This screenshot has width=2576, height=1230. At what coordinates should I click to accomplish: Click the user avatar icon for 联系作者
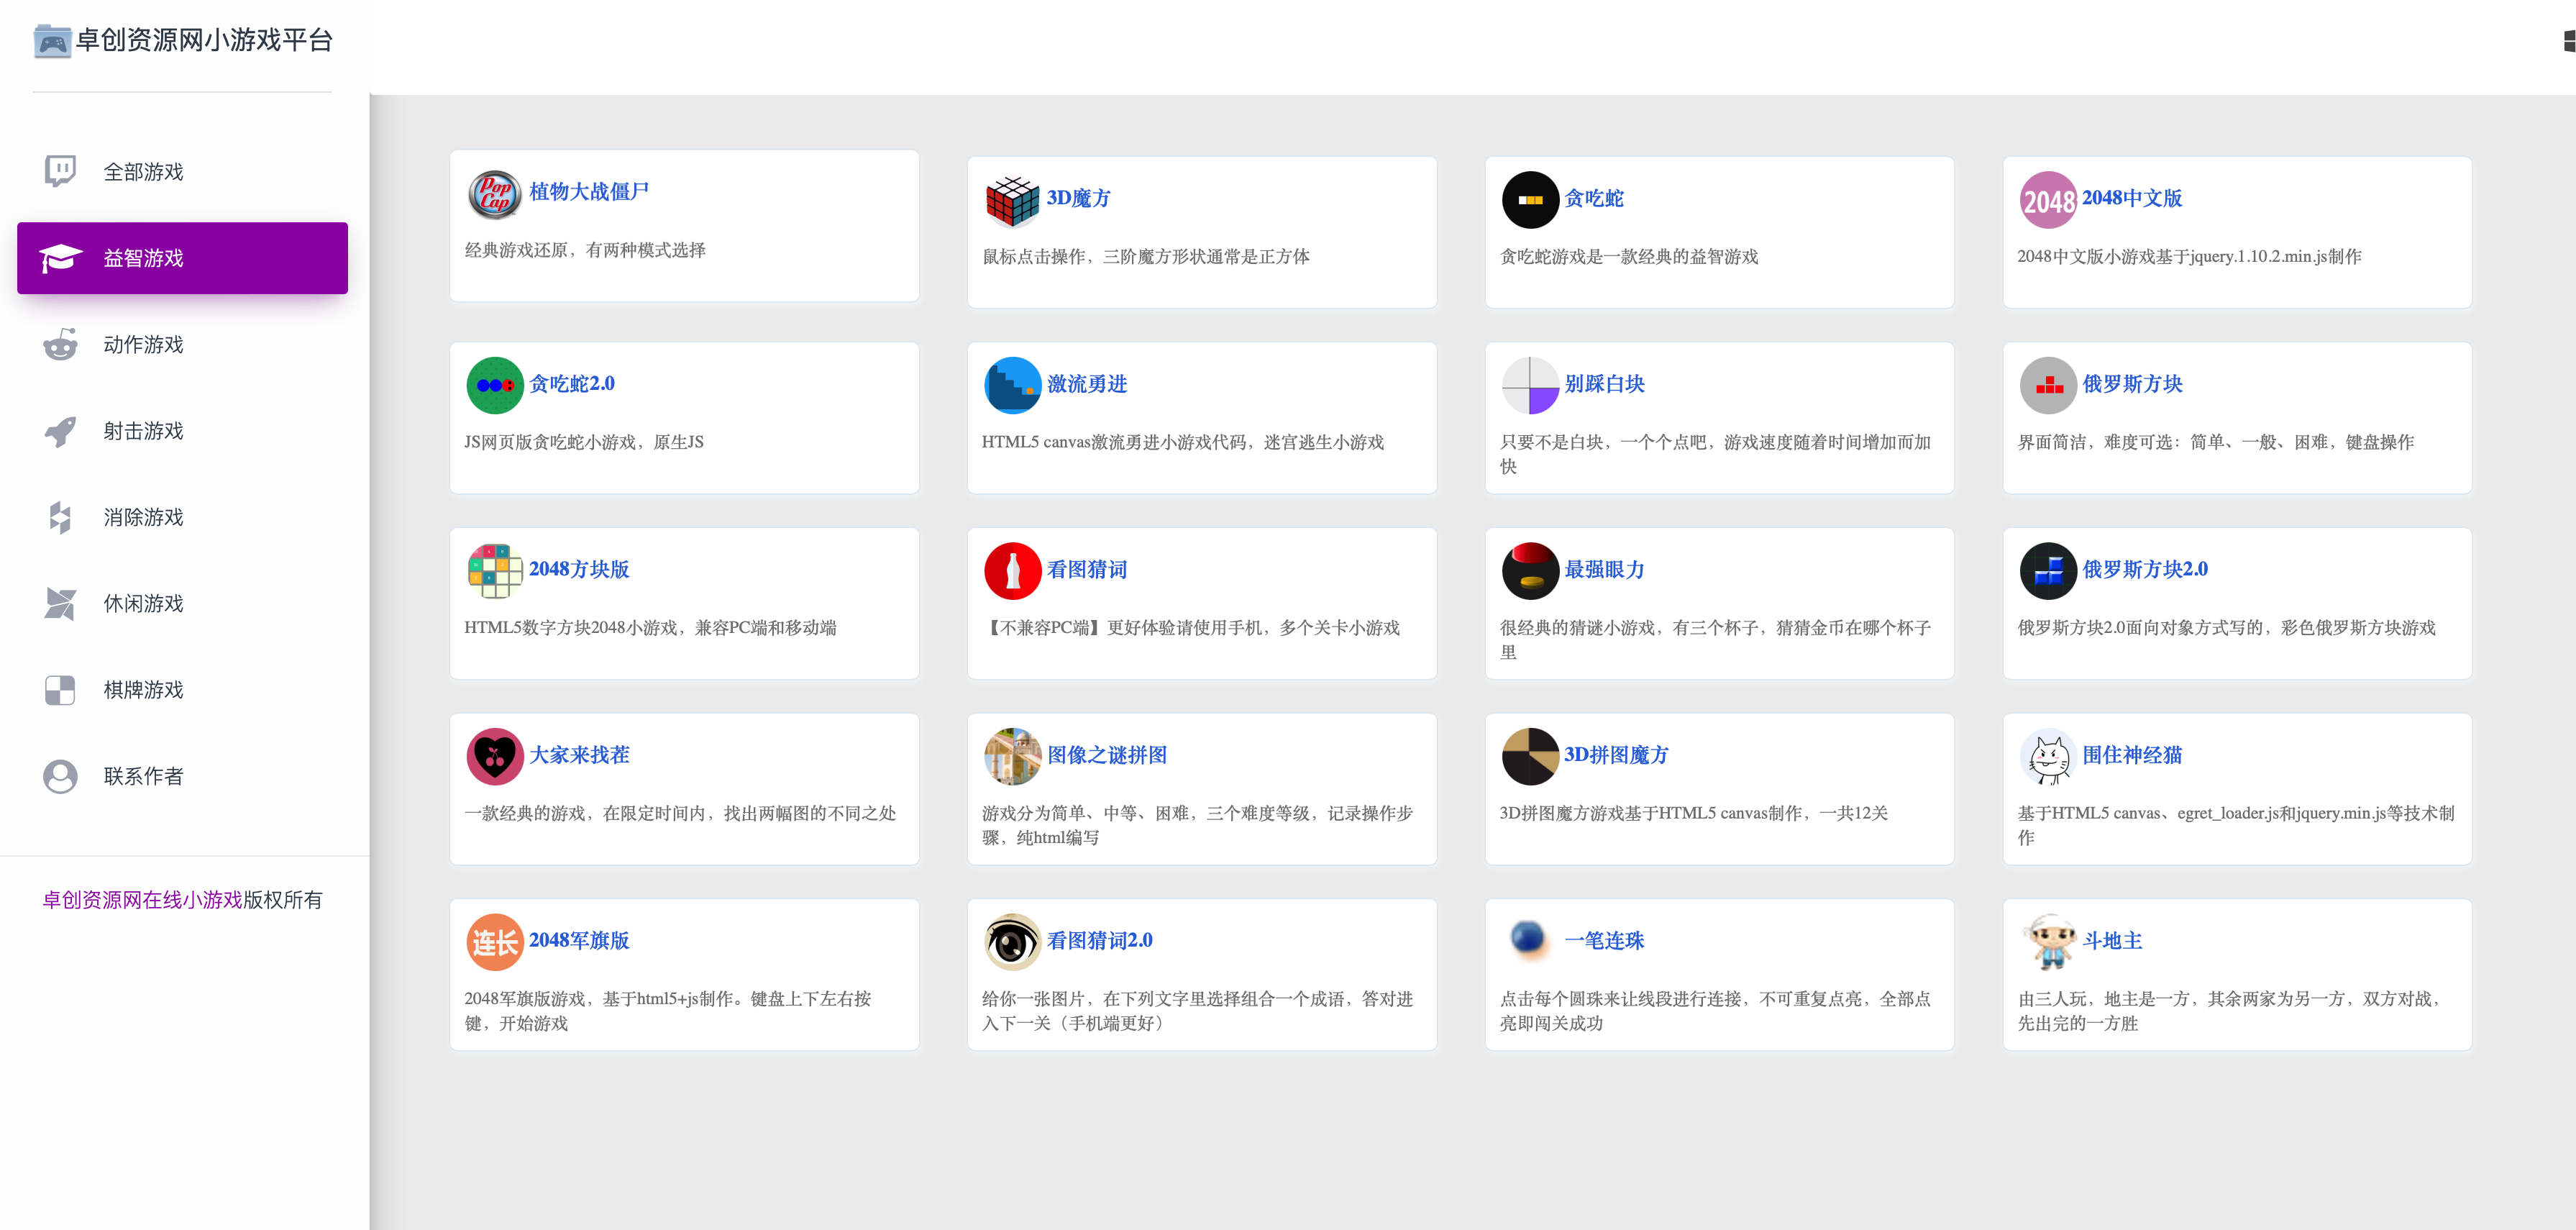click(60, 776)
